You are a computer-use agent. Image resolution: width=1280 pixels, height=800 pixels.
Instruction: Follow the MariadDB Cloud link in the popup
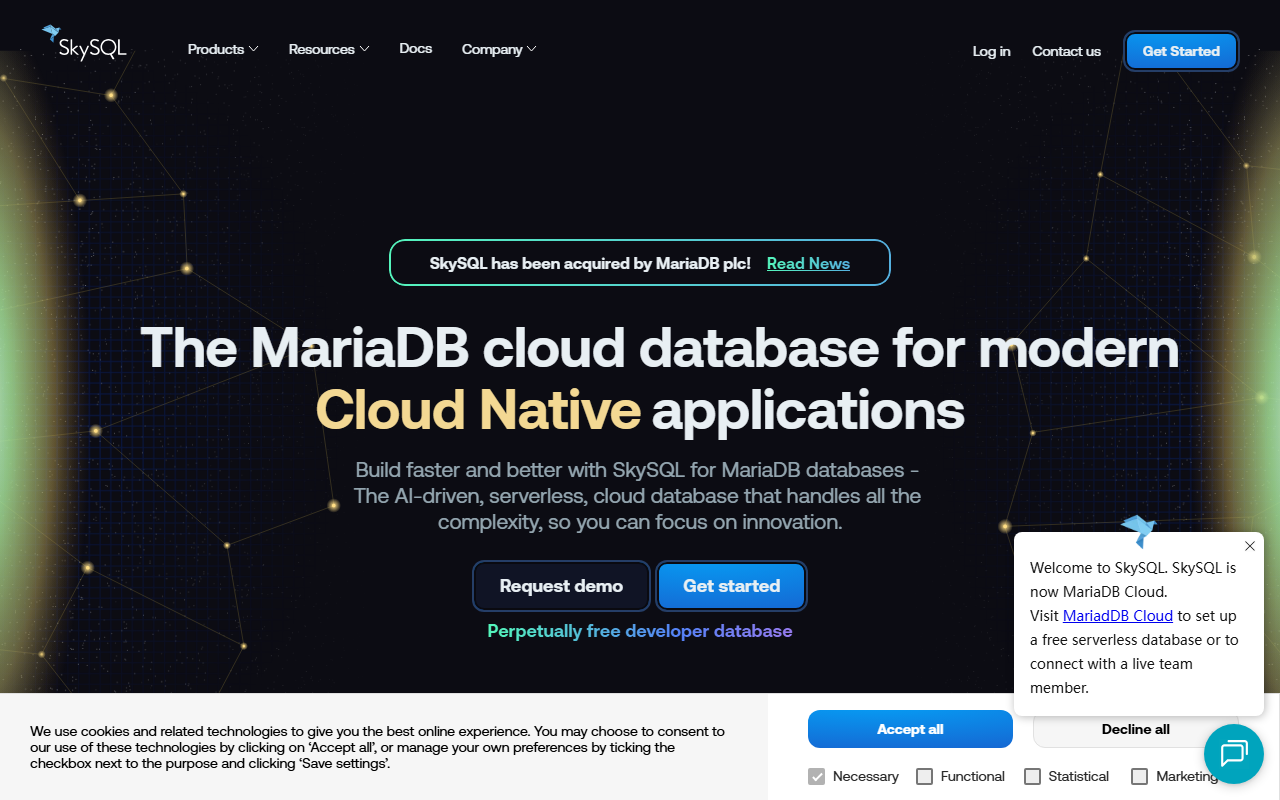pos(1118,616)
